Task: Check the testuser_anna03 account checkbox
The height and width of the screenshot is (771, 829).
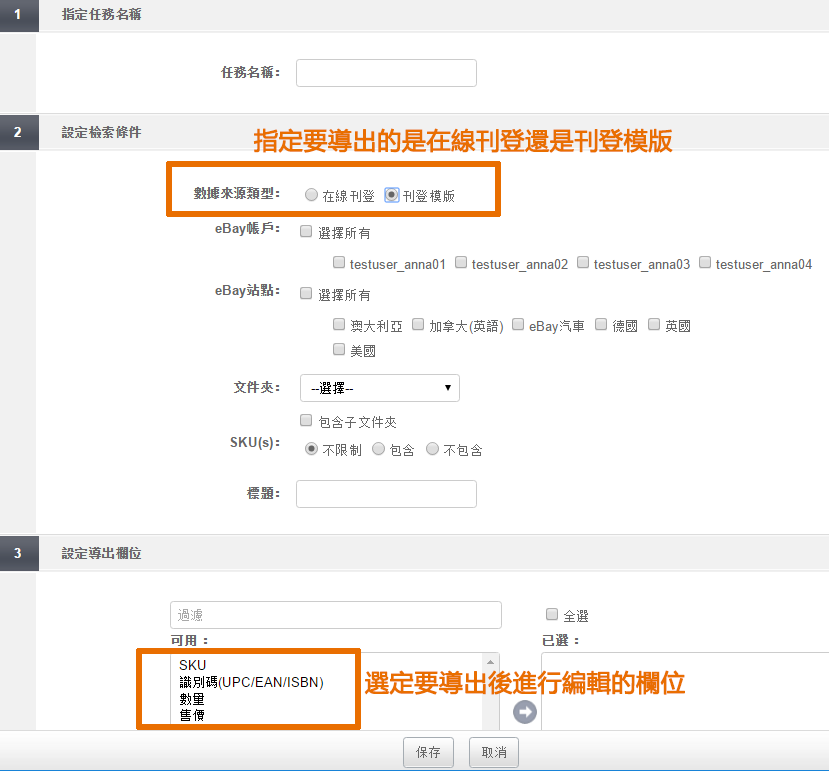Action: pyautogui.click(x=583, y=262)
